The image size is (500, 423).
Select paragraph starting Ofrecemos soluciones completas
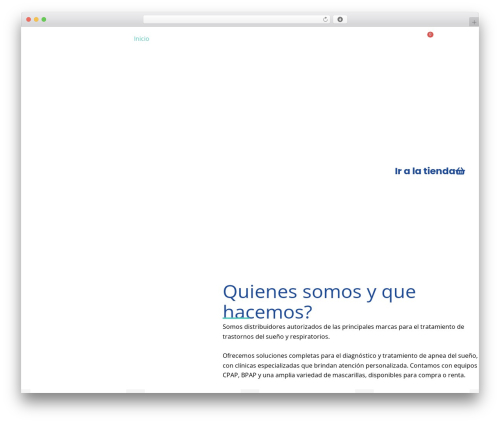pos(350,365)
